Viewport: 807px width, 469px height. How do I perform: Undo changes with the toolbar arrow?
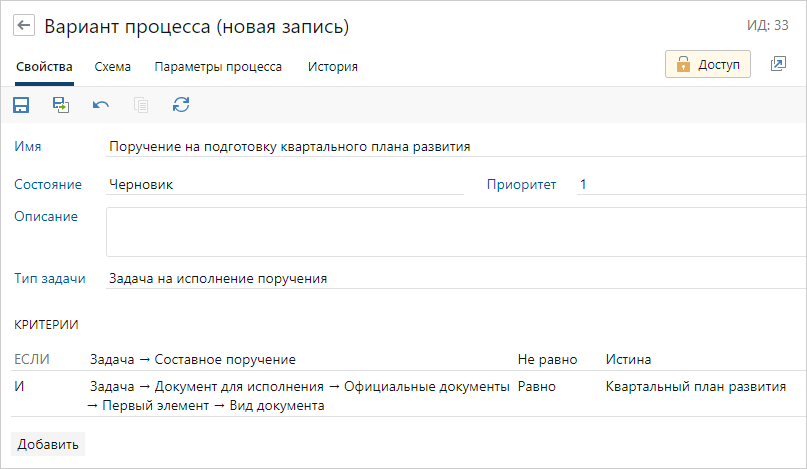[x=101, y=104]
